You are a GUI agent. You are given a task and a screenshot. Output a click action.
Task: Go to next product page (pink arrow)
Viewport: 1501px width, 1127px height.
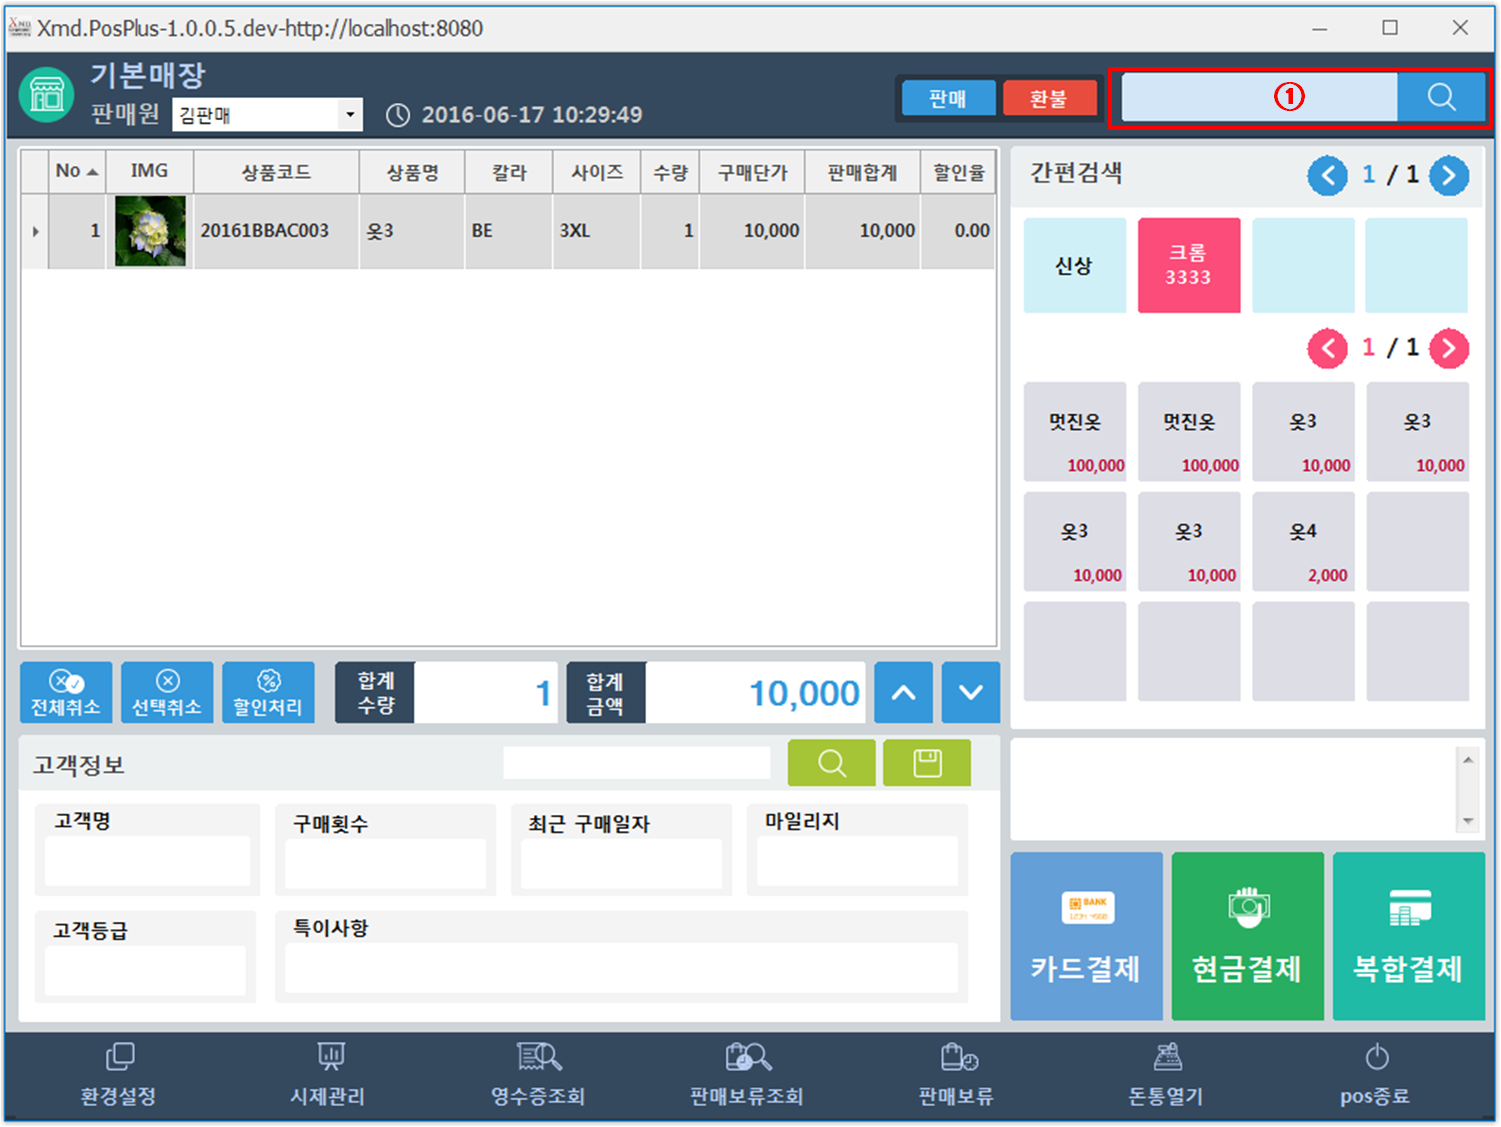1449,349
